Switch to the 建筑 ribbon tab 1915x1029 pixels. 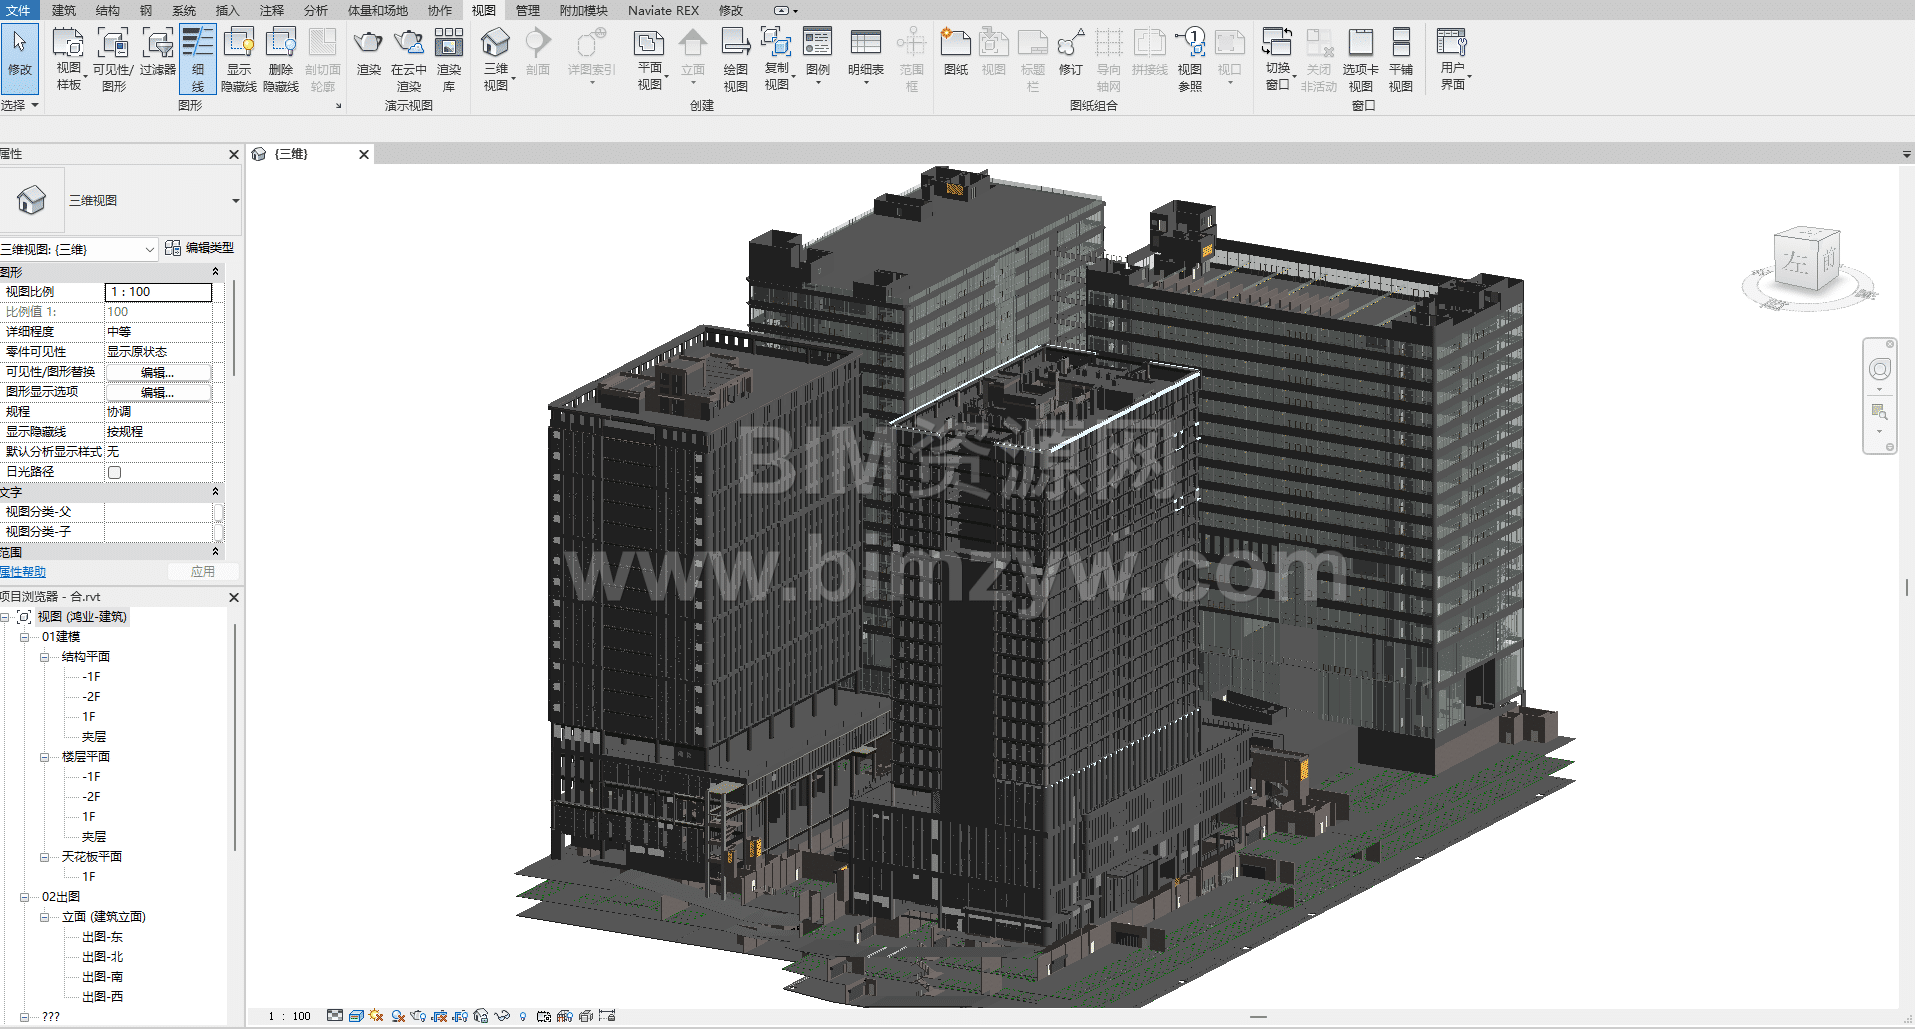pyautogui.click(x=63, y=10)
